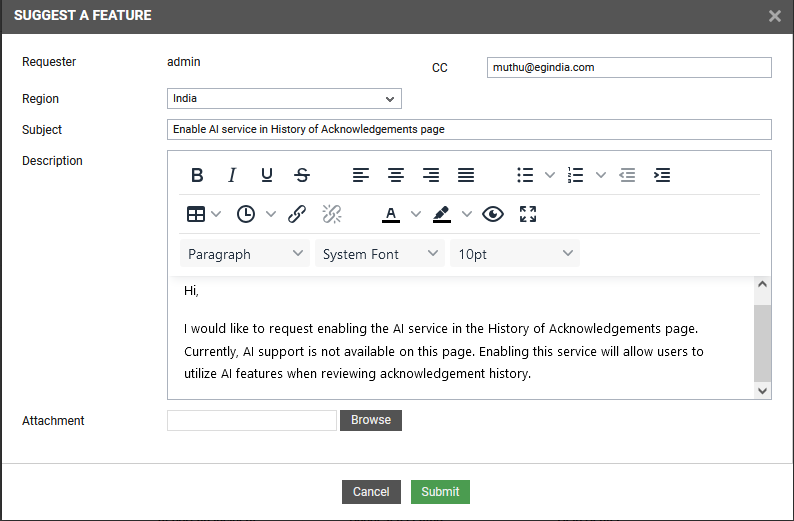Screen dimensions: 794x521
Task: Center align the text
Action: (395, 175)
